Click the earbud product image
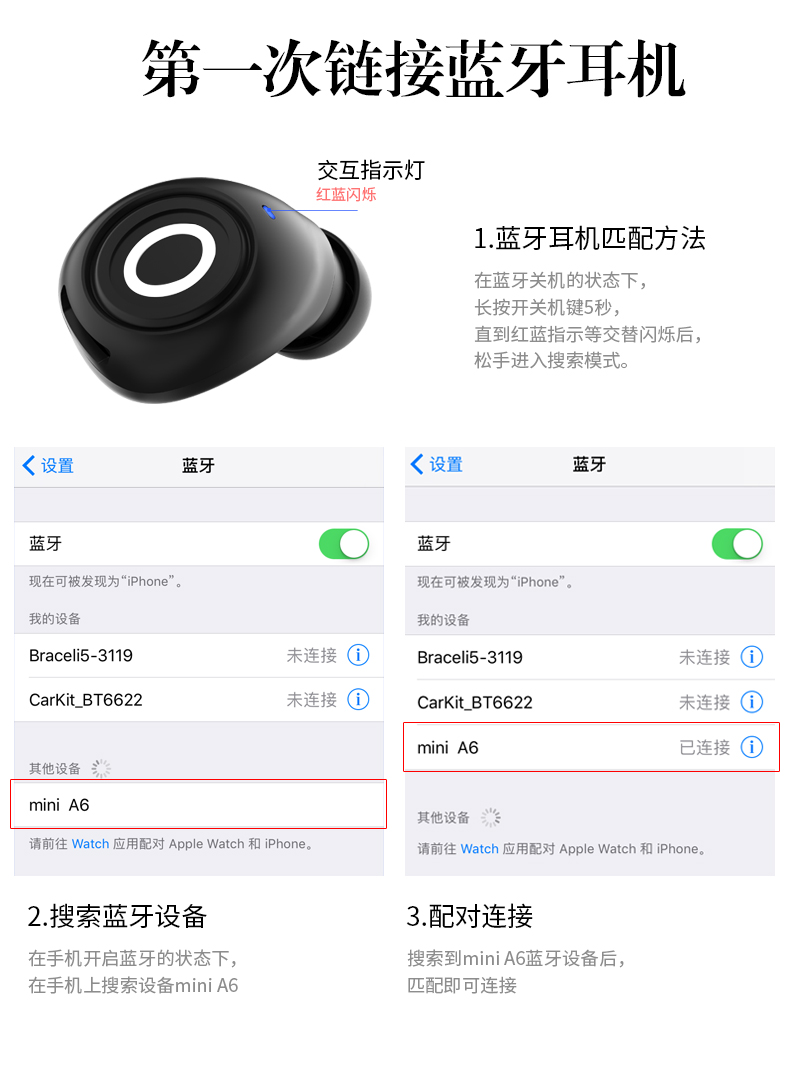Image resolution: width=790 pixels, height=1081 pixels. tap(215, 290)
